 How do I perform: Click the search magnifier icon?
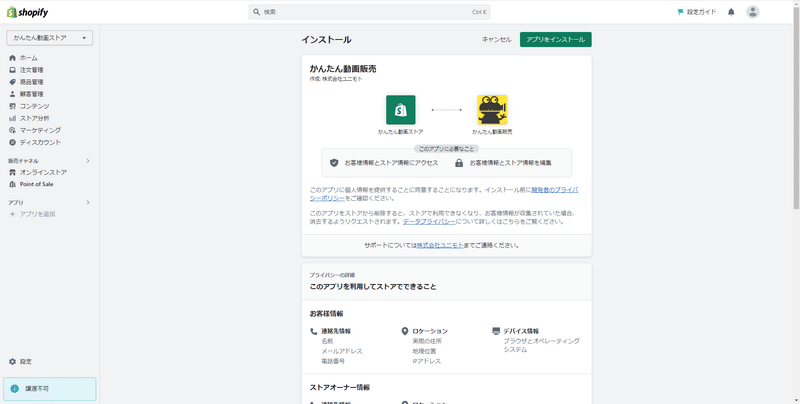[x=257, y=12]
